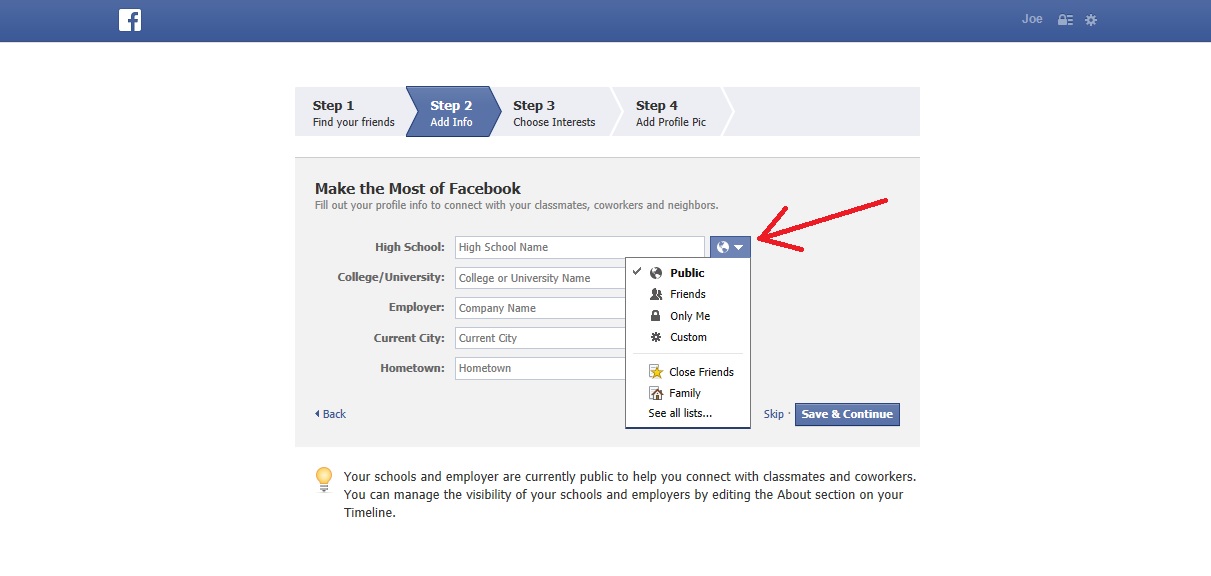The width and height of the screenshot is (1211, 576).
Task: Click the house icon for Family list
Action: [656, 393]
